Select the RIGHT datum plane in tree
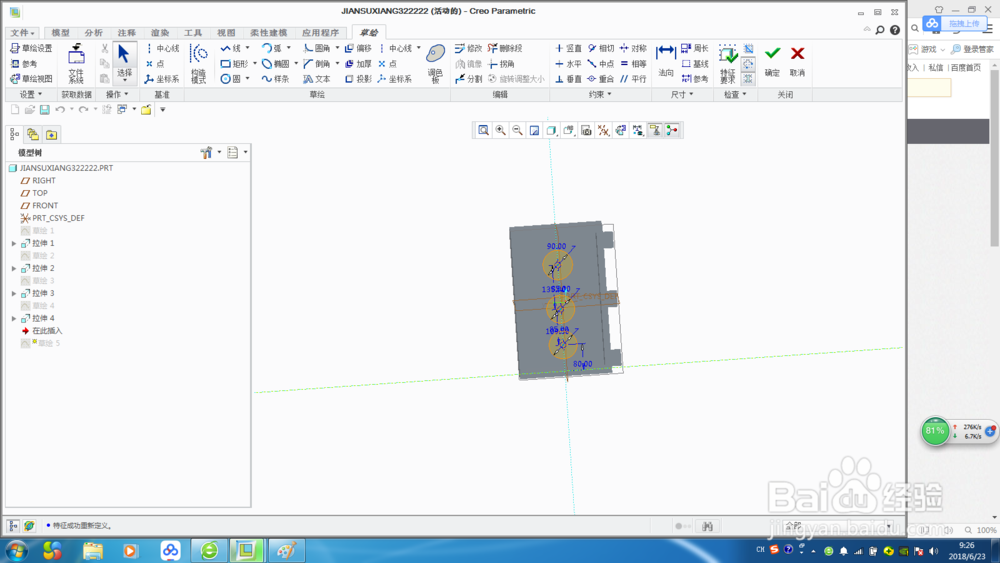 (x=38, y=180)
